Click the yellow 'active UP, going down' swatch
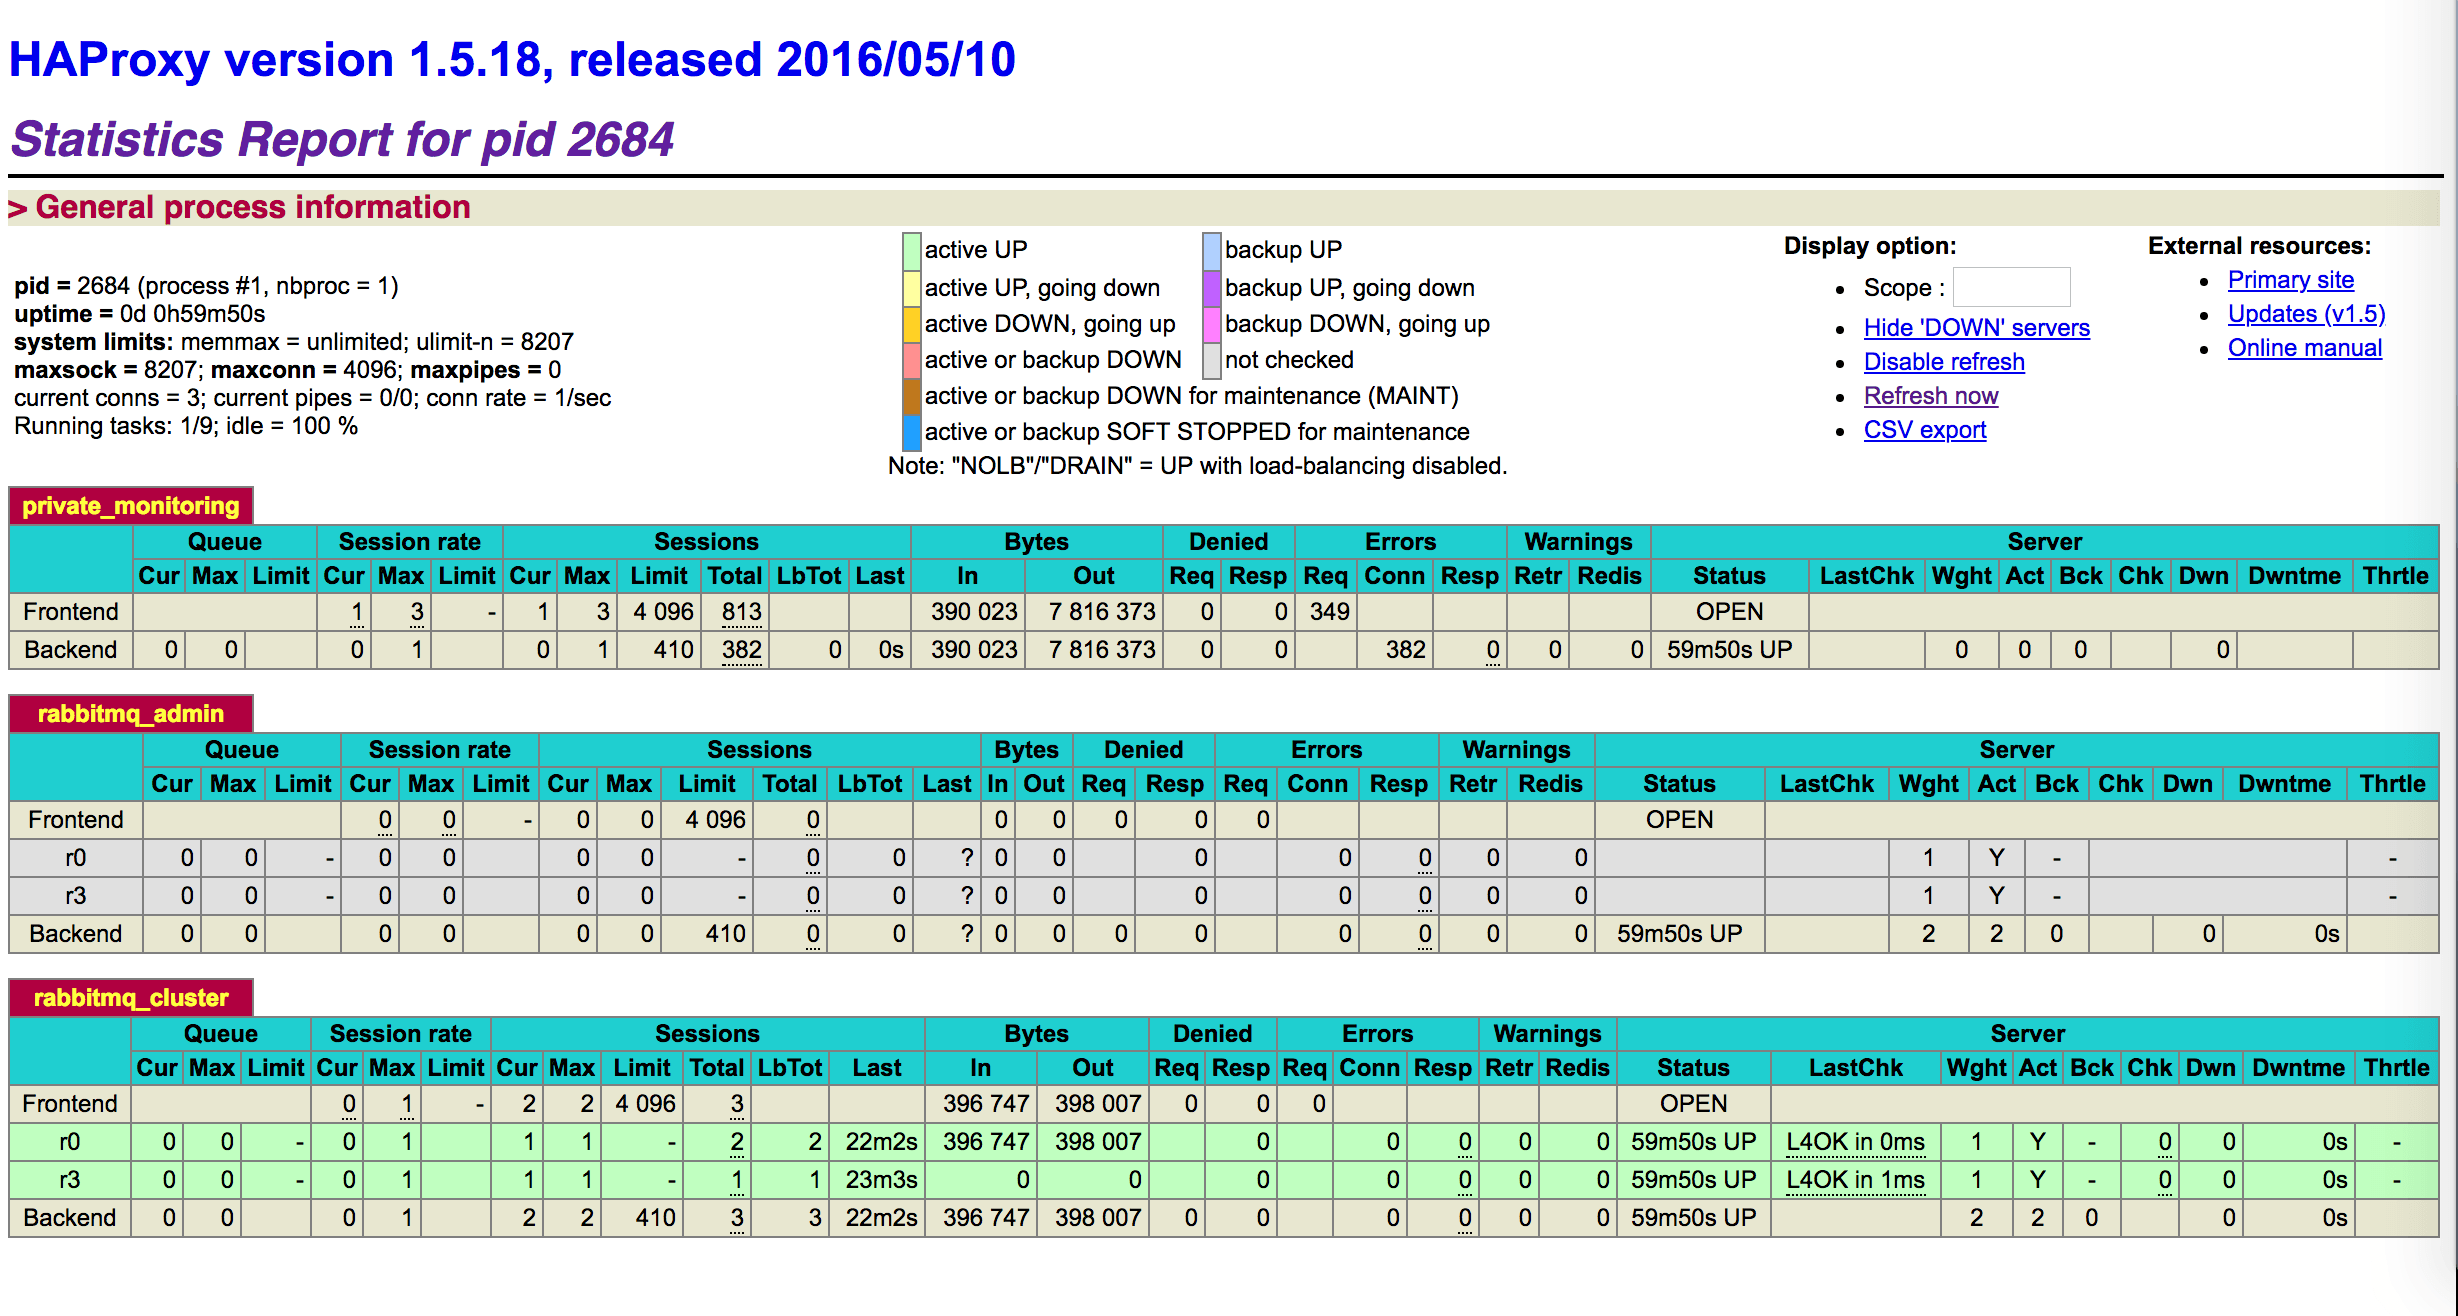2458x1316 pixels. pos(911,288)
